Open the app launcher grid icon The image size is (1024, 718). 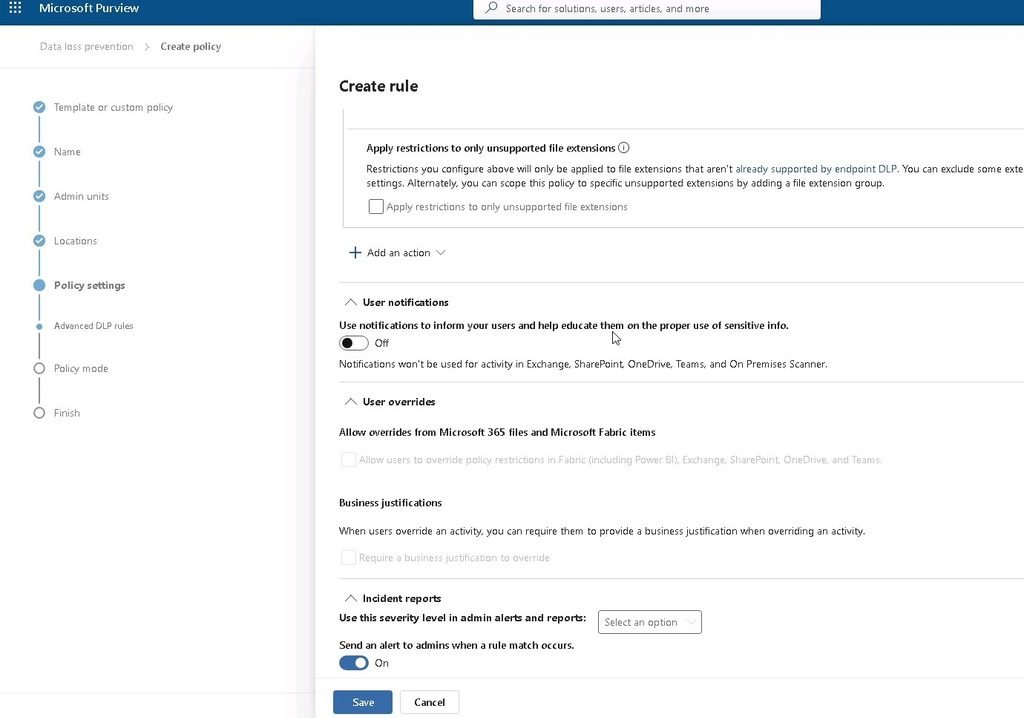point(15,8)
